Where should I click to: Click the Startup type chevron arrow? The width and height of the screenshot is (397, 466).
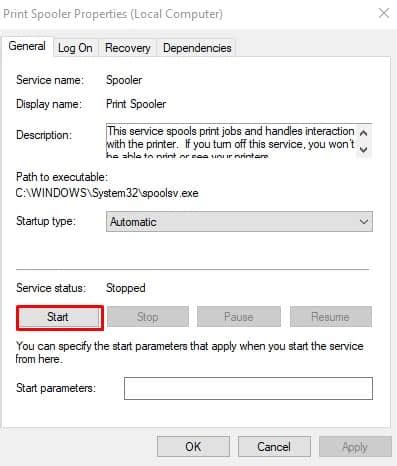pyautogui.click(x=364, y=222)
